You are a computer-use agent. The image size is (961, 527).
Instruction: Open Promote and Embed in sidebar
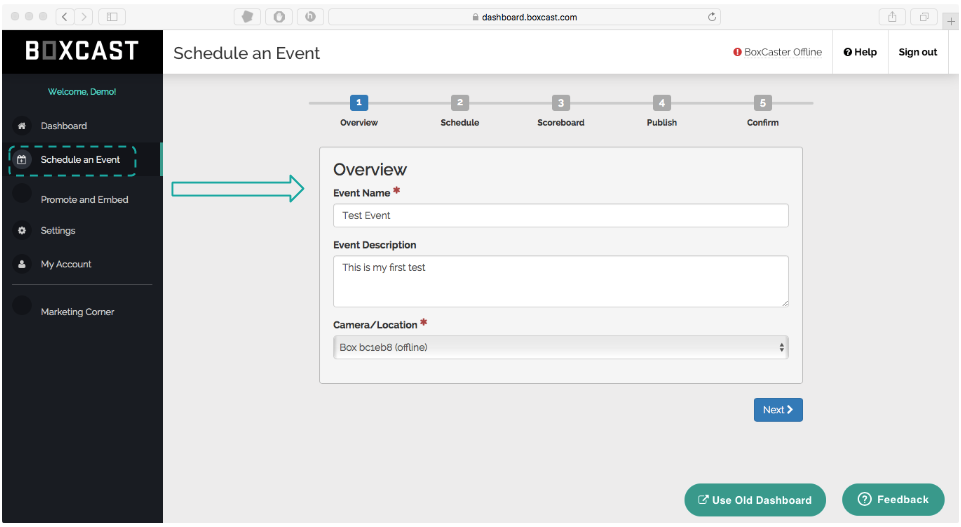tap(84, 200)
